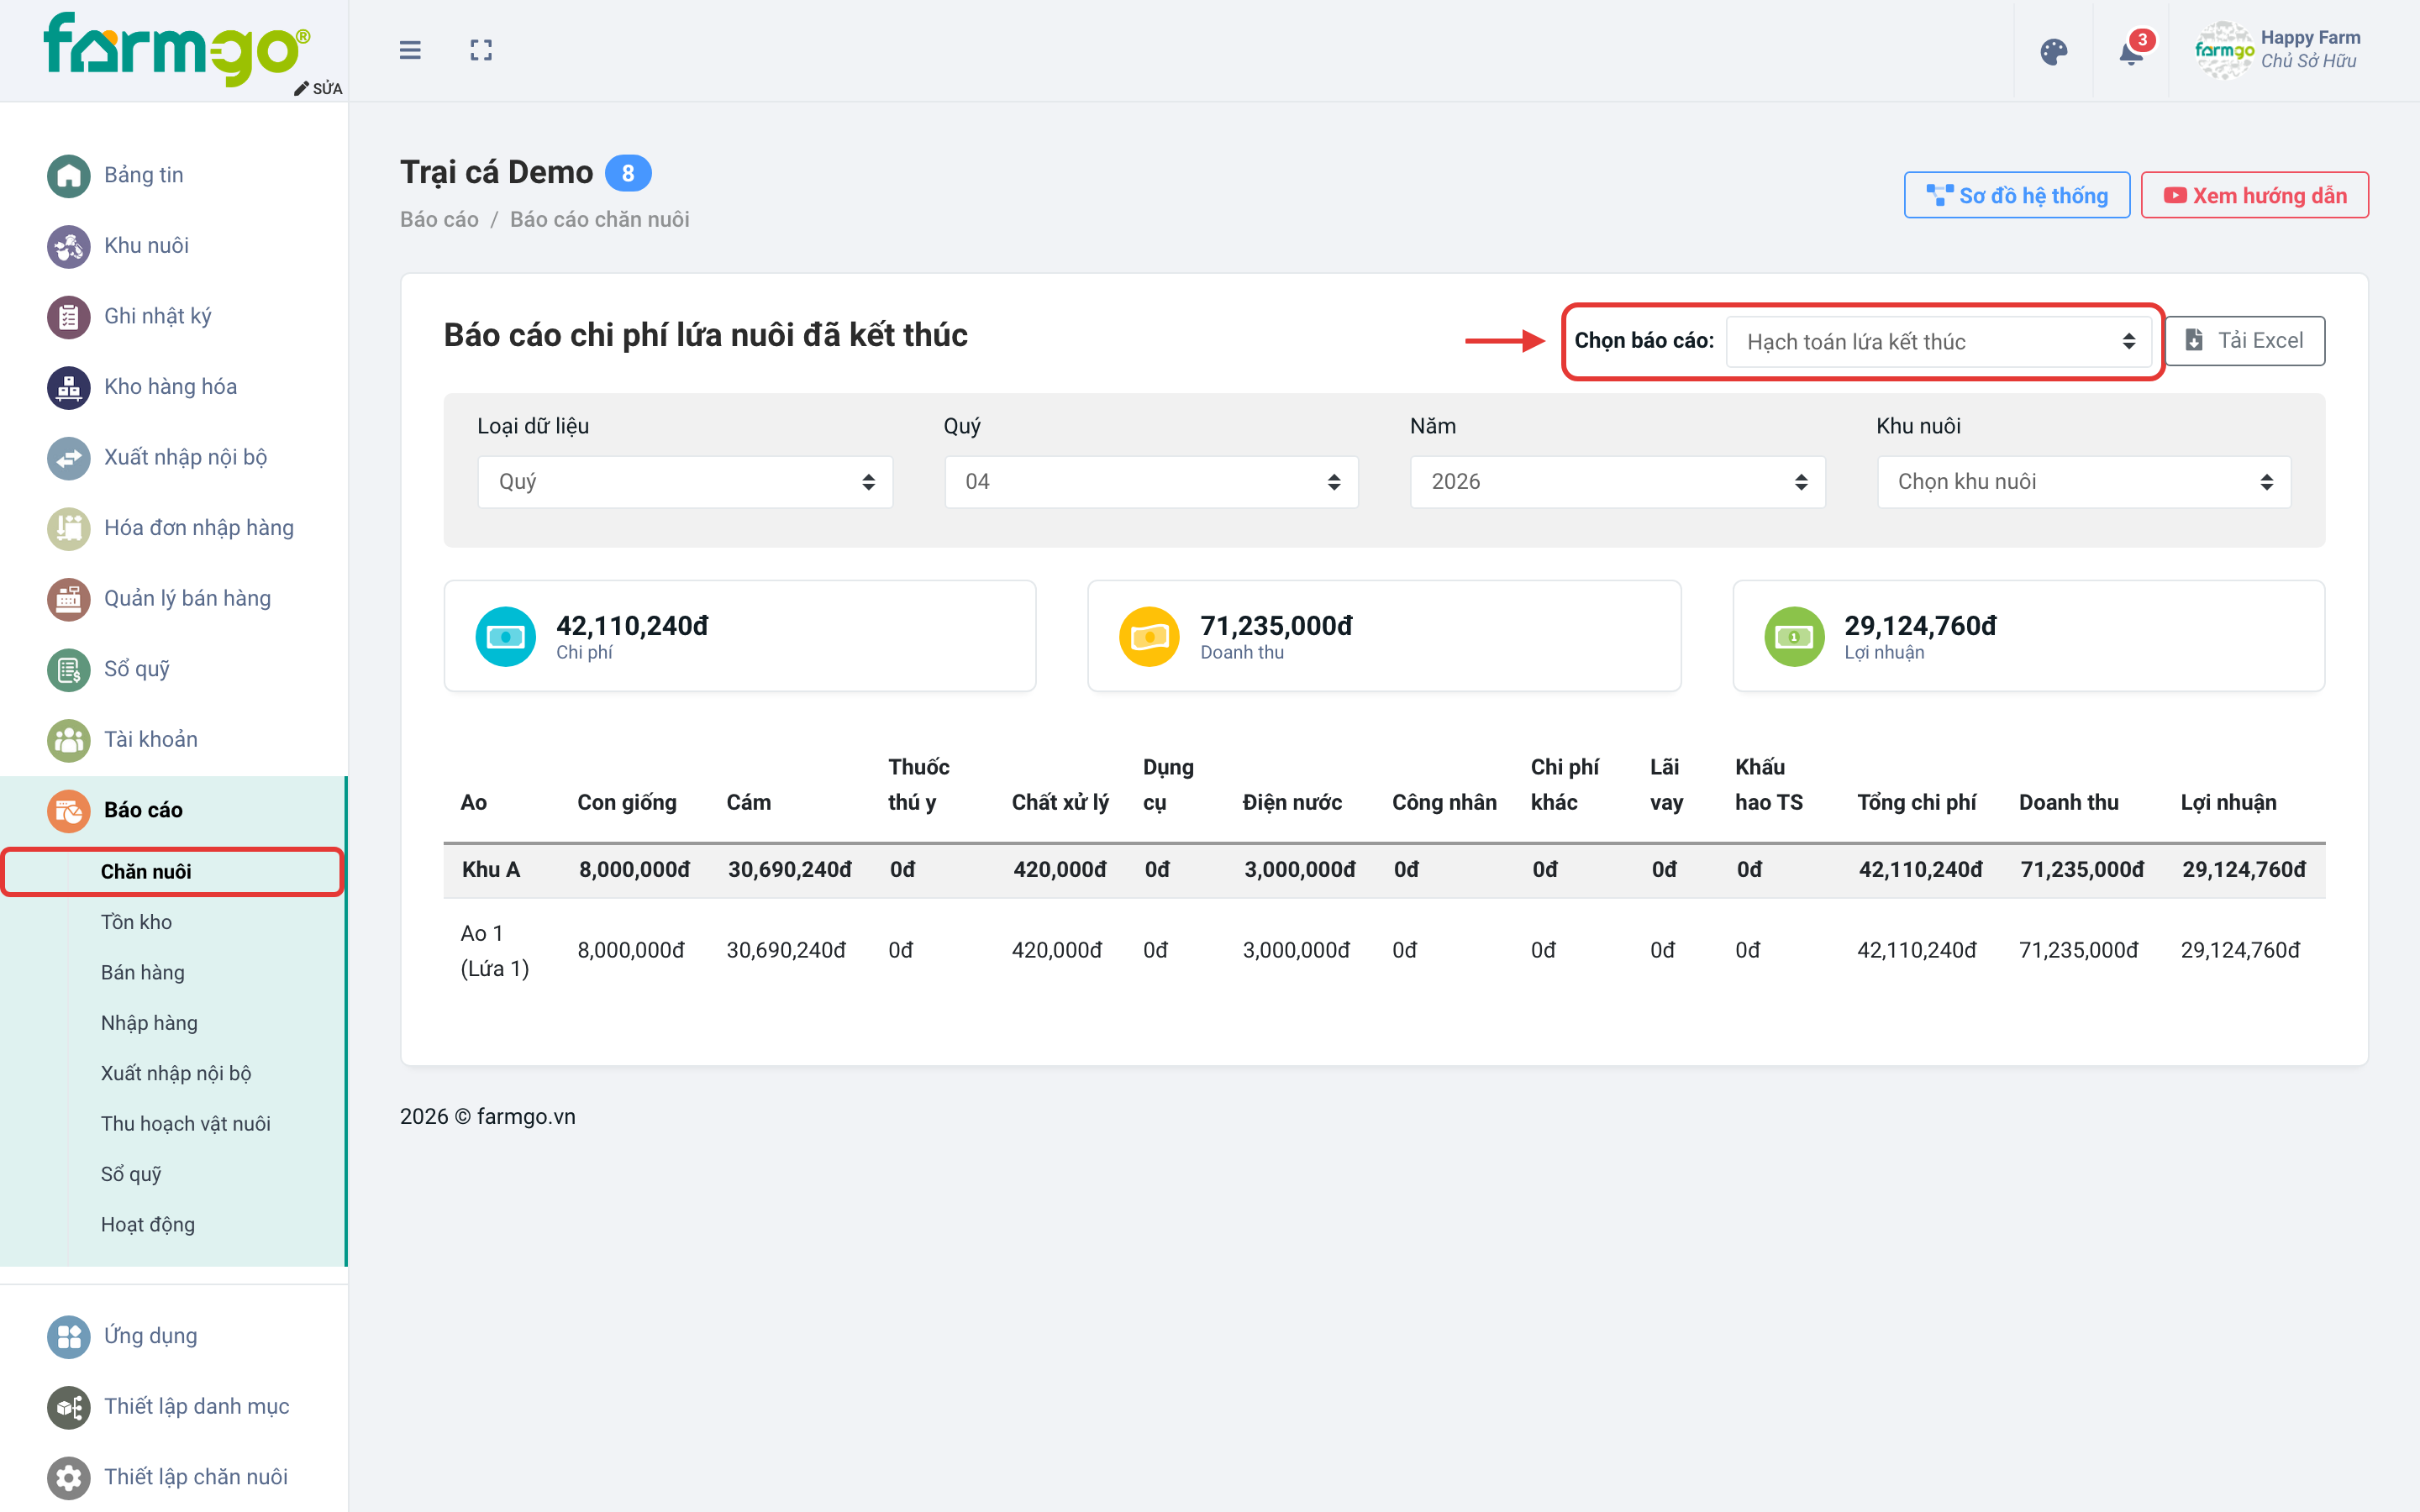The width and height of the screenshot is (2420, 1512).
Task: Click the Ứng dụng apps icon
Action: pyautogui.click(x=69, y=1336)
